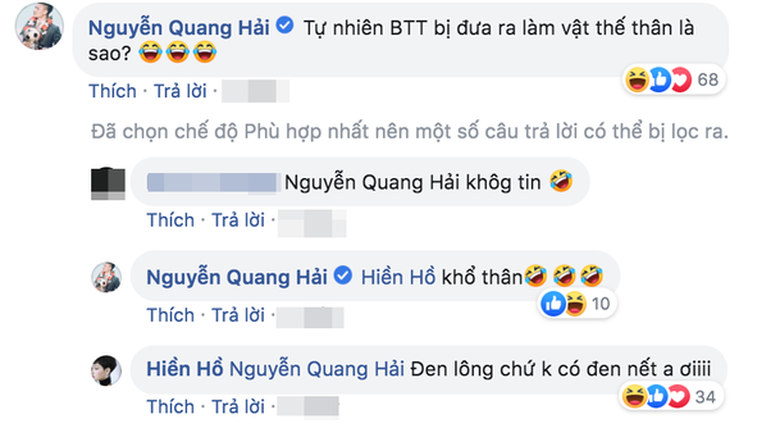Open reactions showing 68 on top comment

click(x=673, y=80)
